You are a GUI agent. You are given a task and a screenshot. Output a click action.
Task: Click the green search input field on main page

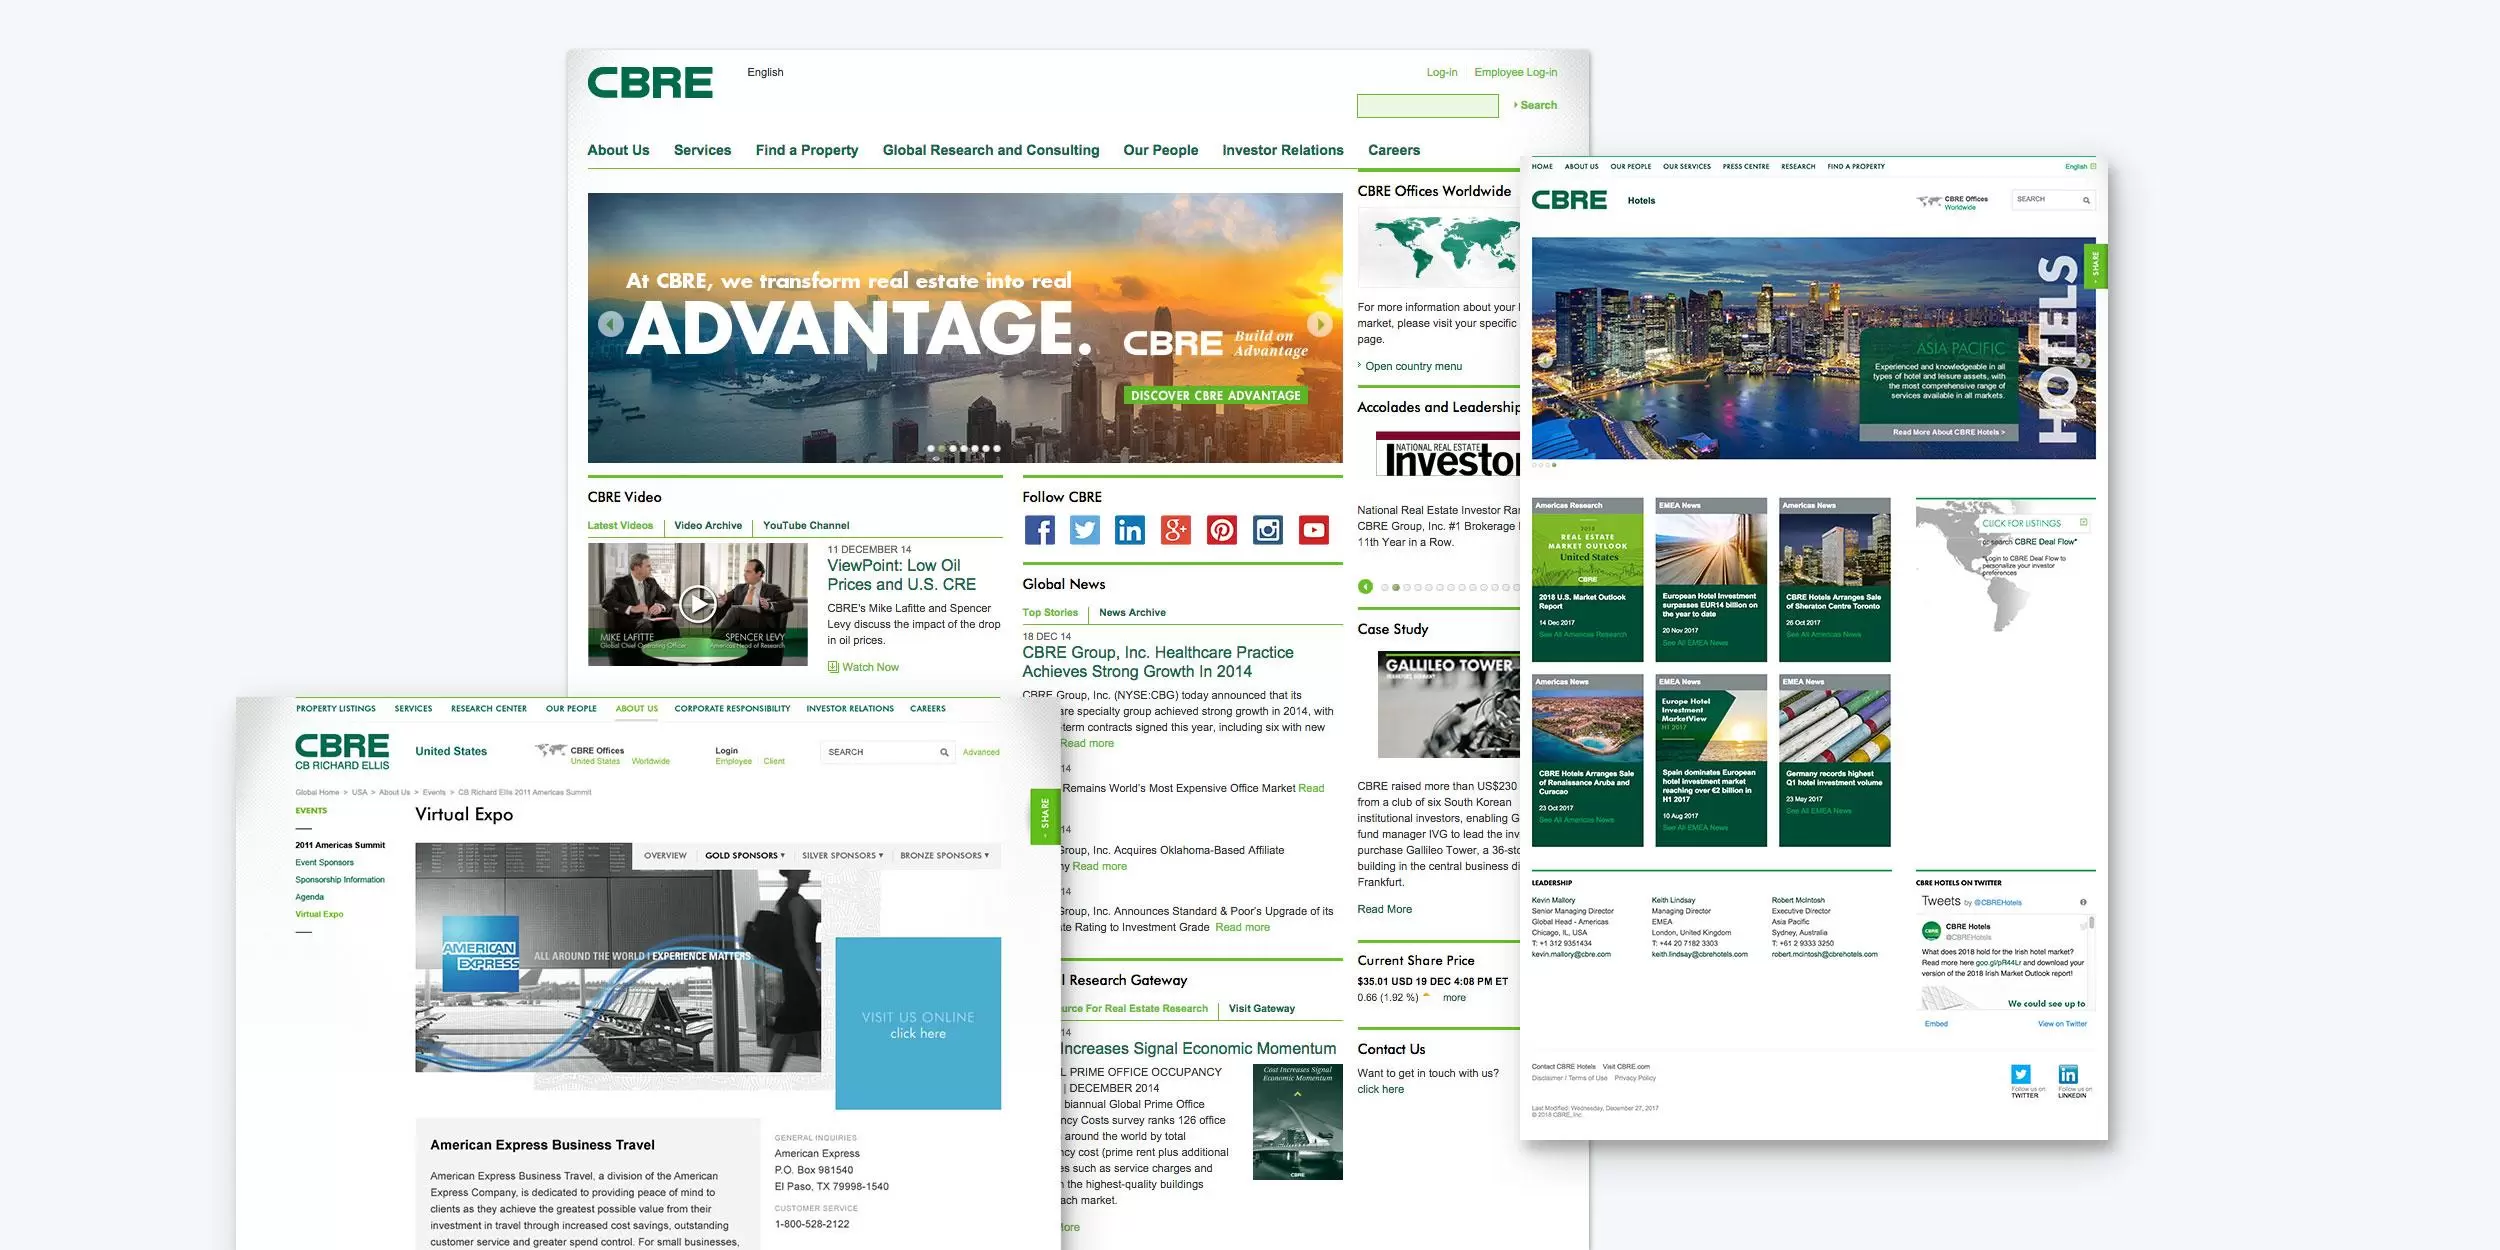[x=1427, y=105]
